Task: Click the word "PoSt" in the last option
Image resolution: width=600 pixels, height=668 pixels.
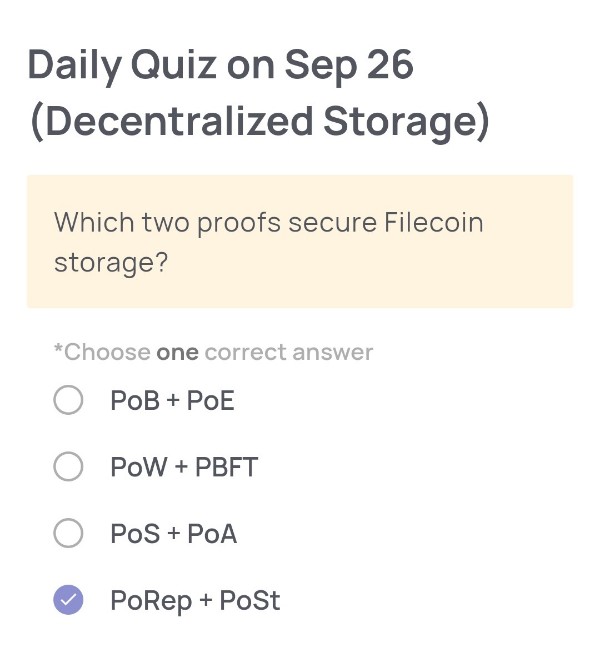Action: pos(250,600)
